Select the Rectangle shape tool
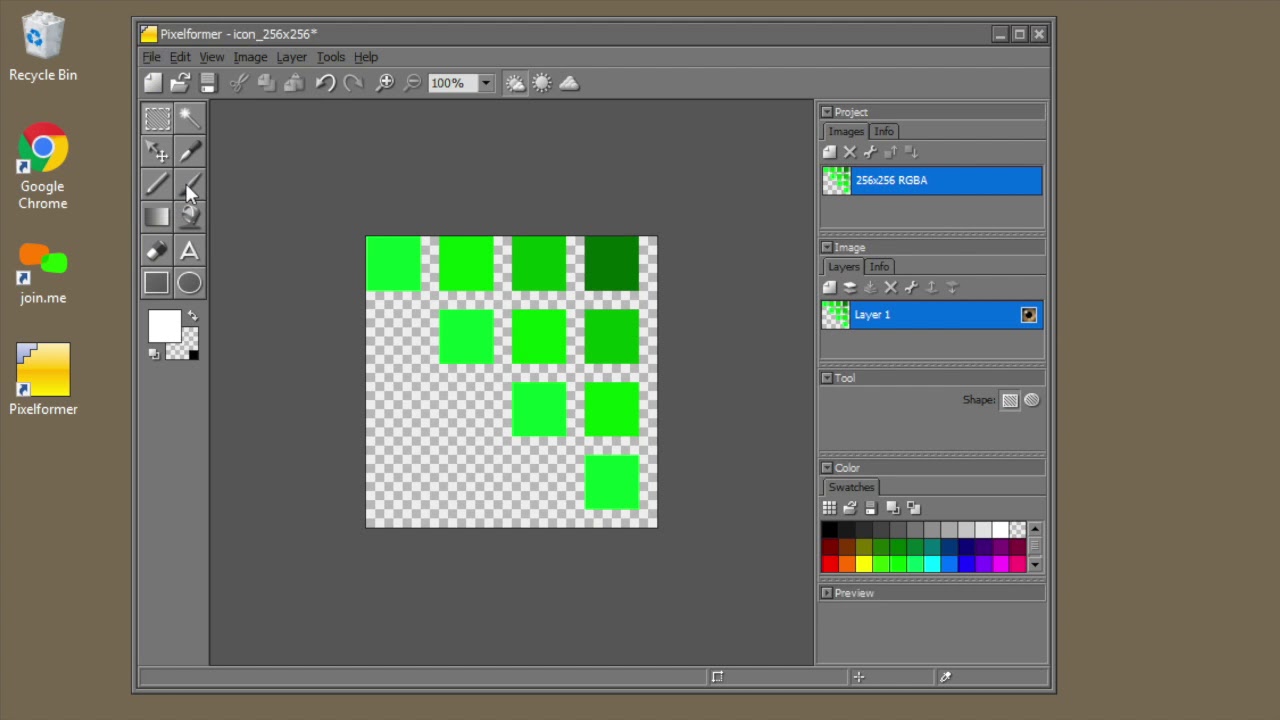This screenshot has width=1280, height=720. tap(157, 283)
